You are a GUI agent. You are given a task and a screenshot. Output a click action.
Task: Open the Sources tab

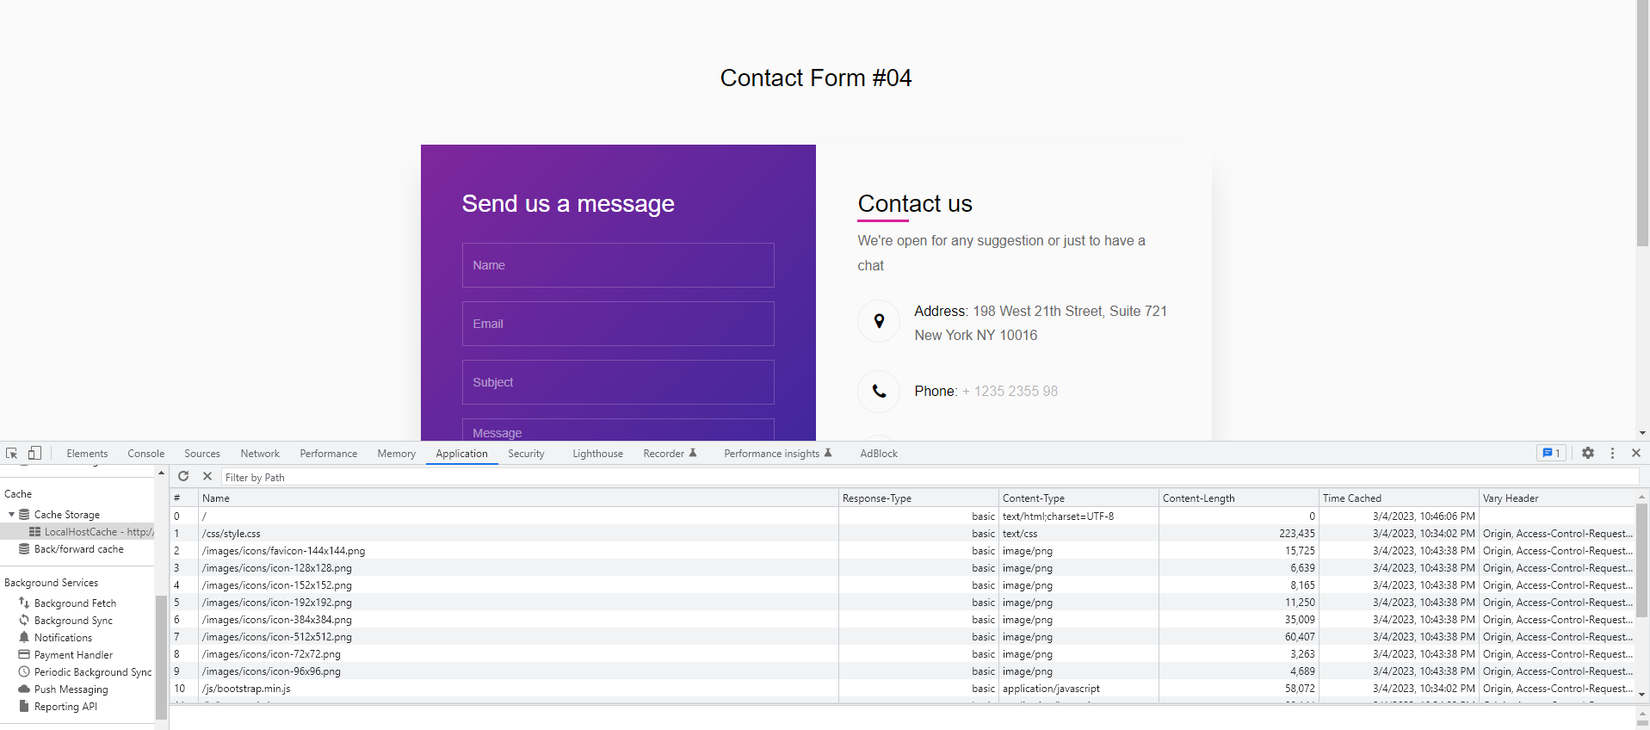(x=202, y=453)
